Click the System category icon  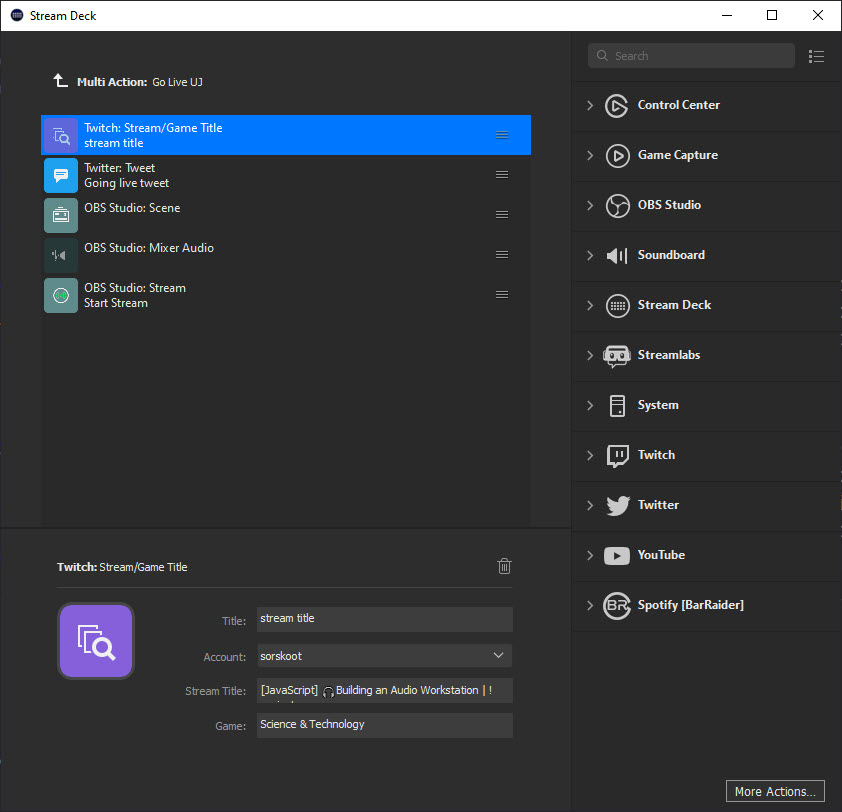[x=617, y=405]
